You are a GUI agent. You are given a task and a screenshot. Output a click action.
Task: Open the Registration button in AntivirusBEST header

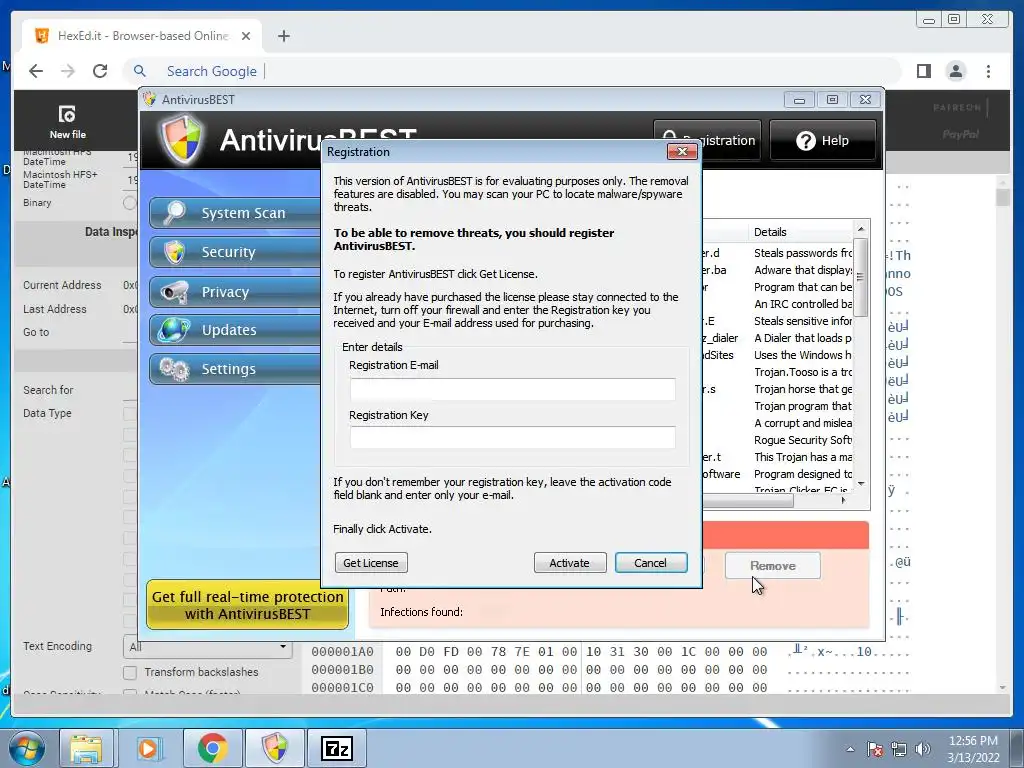707,140
